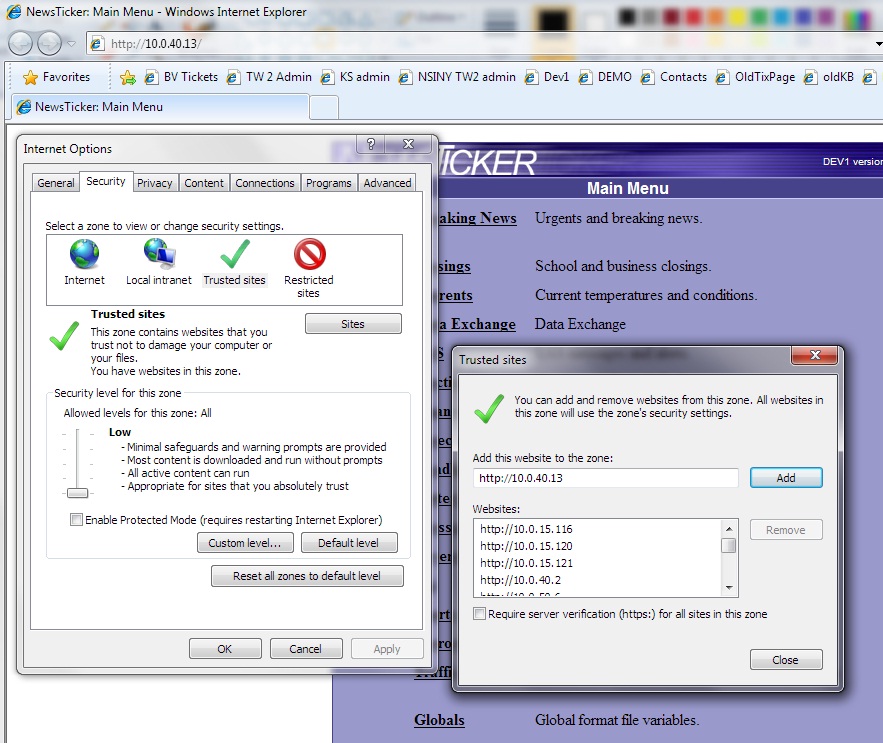This screenshot has width=883, height=743.
Task: Open the Advanced tab
Action: pos(387,183)
